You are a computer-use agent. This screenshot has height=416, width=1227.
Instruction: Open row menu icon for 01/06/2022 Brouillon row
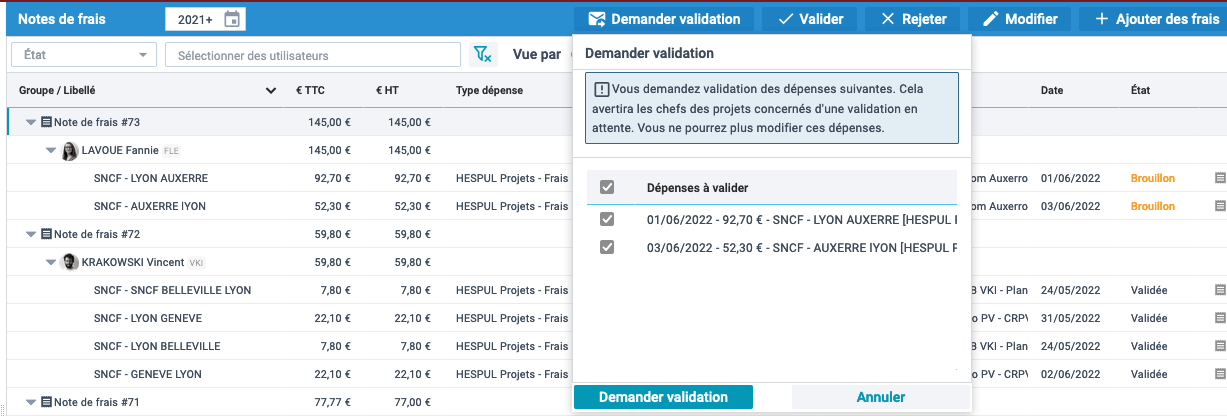click(x=1220, y=178)
